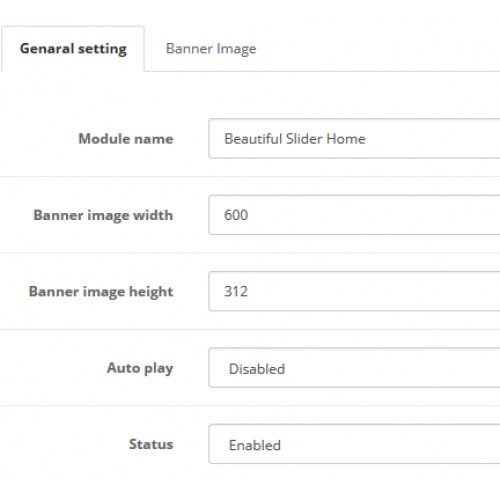Click the Banner image width label
This screenshot has height=500, width=500.
103,215
